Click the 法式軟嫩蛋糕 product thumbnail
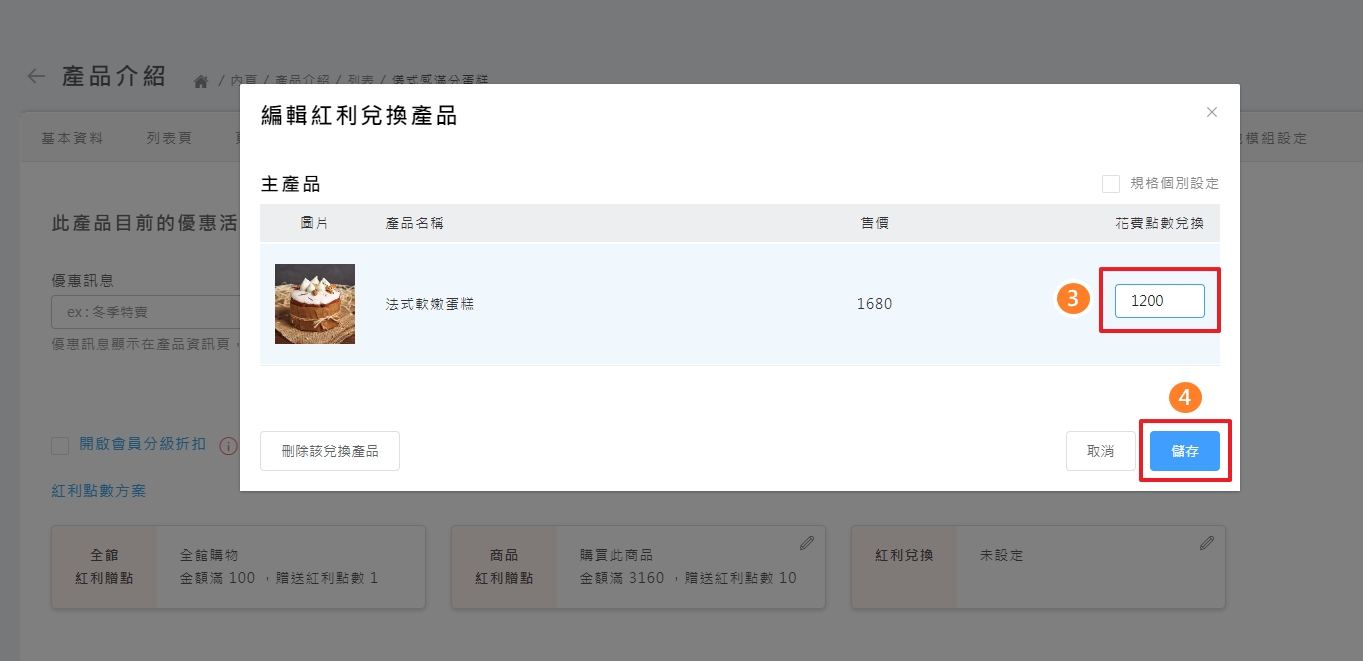The width and height of the screenshot is (1363, 661). tap(315, 304)
